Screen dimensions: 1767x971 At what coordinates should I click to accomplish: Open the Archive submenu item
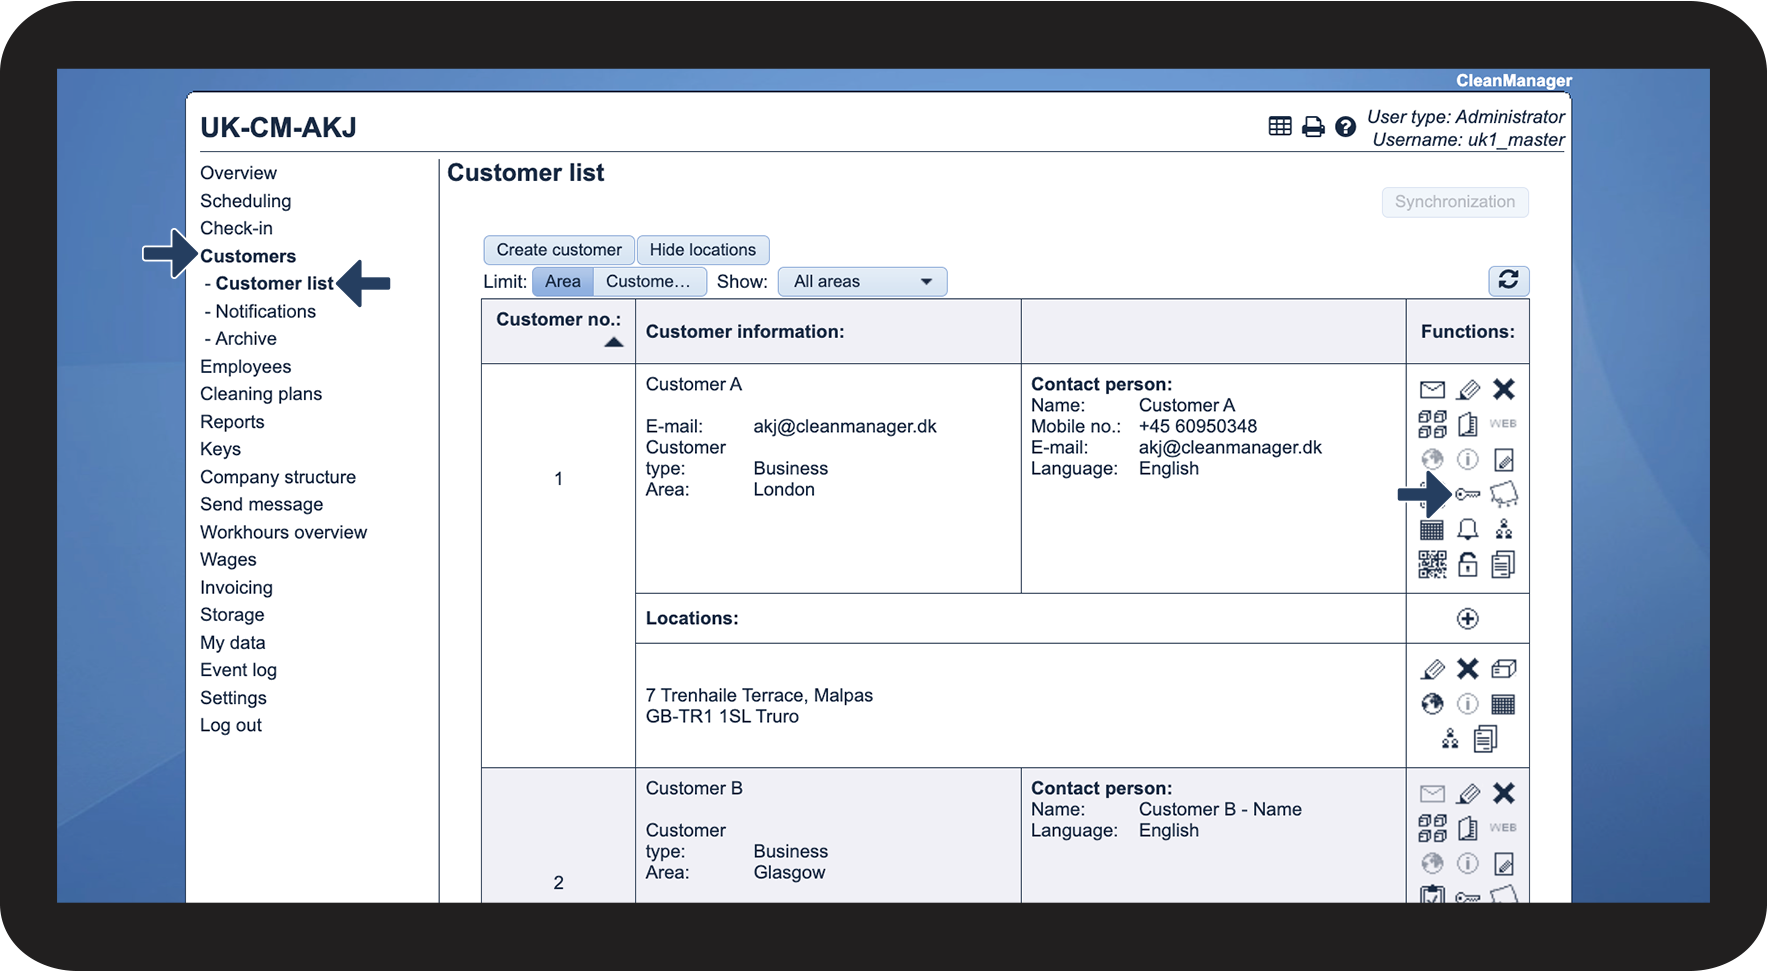tap(245, 339)
